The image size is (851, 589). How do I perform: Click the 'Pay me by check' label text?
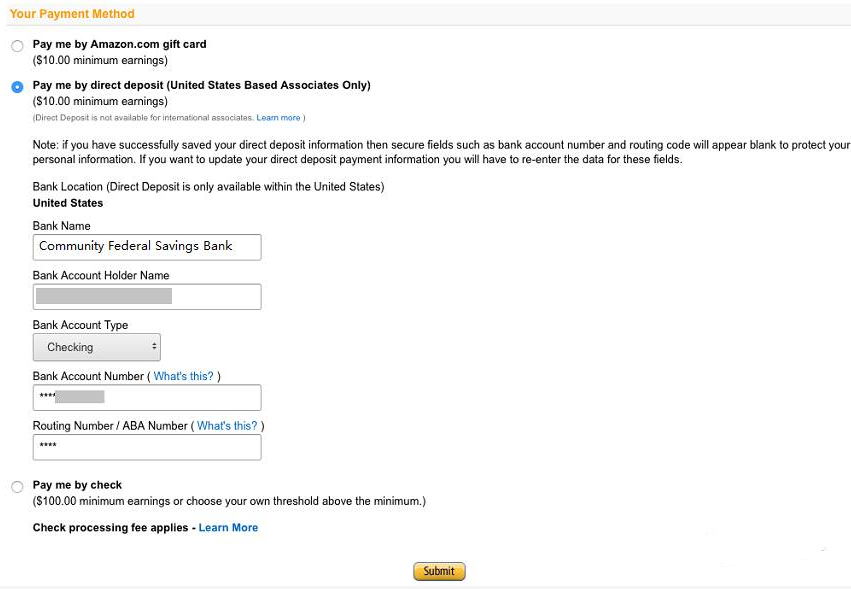77,485
